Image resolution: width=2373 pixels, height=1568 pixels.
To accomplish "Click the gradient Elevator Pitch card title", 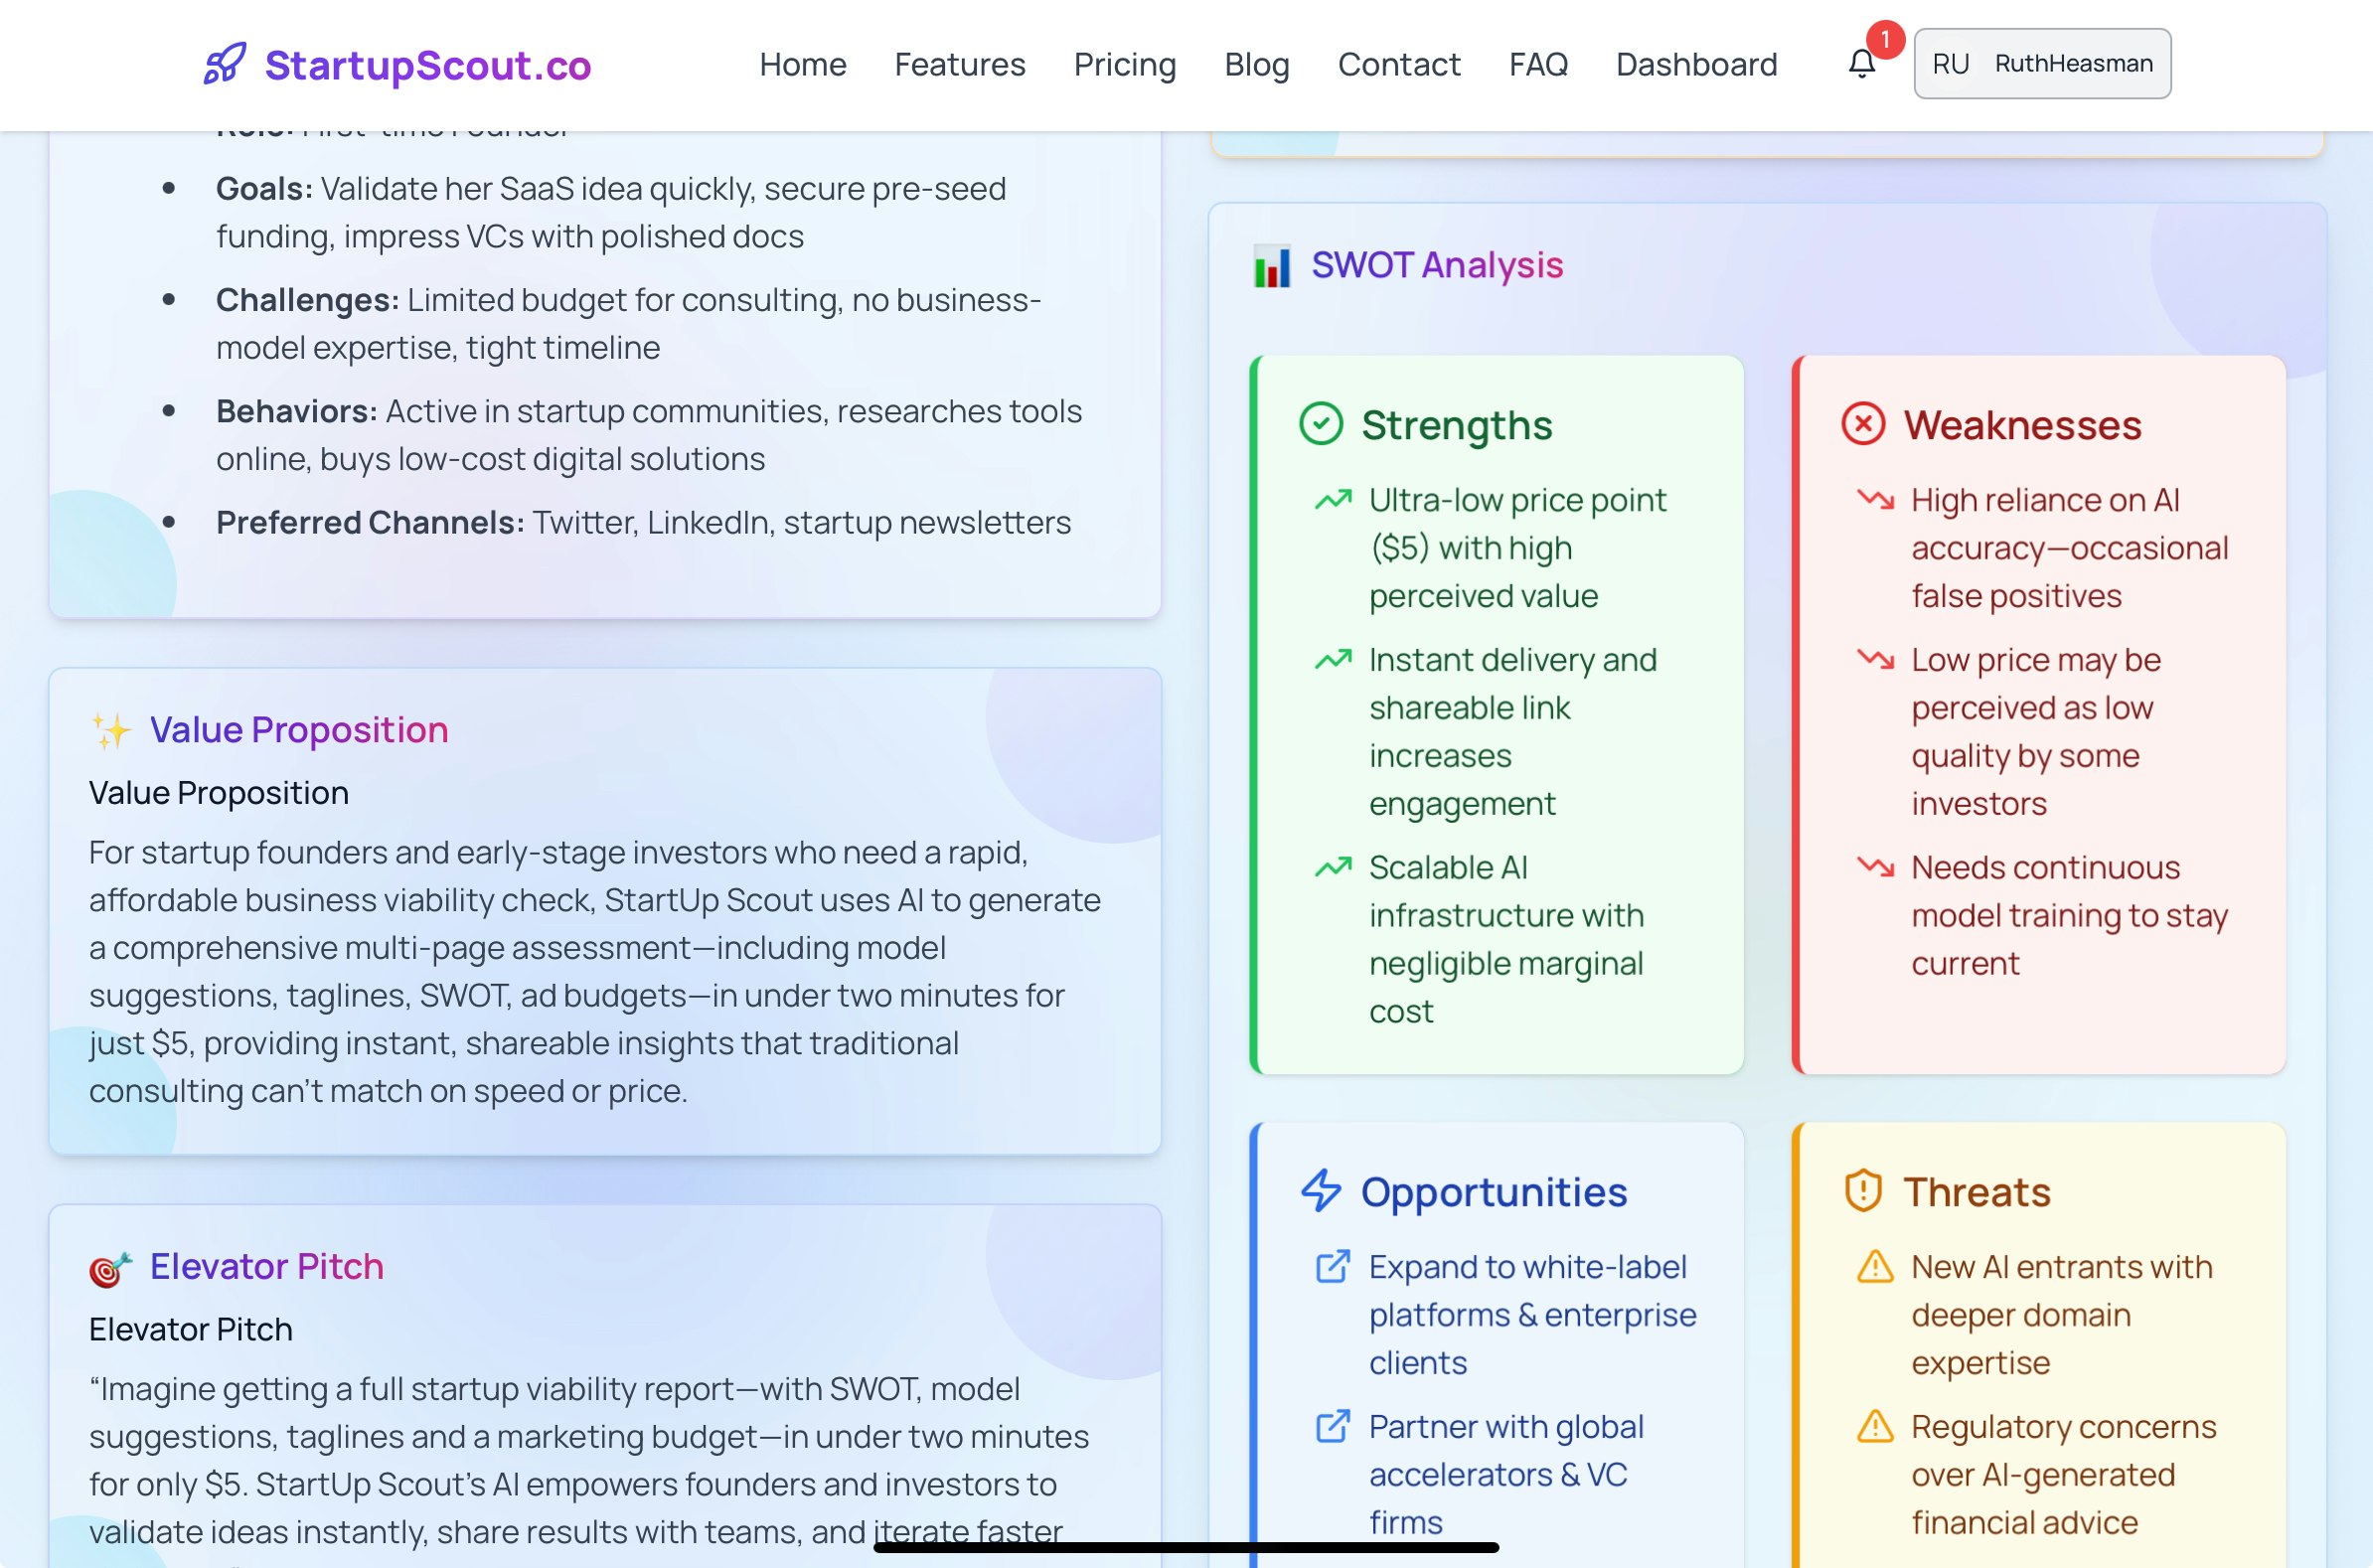I will click(x=267, y=1267).
